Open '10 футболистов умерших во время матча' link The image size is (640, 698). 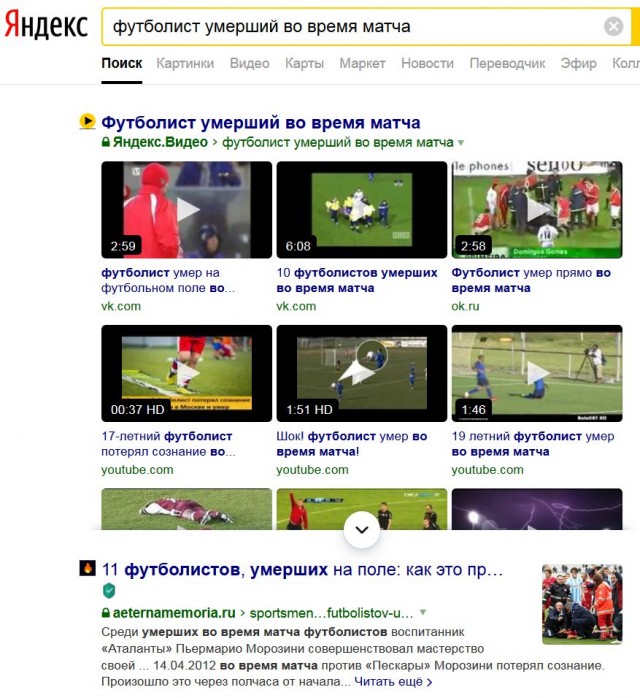point(357,280)
